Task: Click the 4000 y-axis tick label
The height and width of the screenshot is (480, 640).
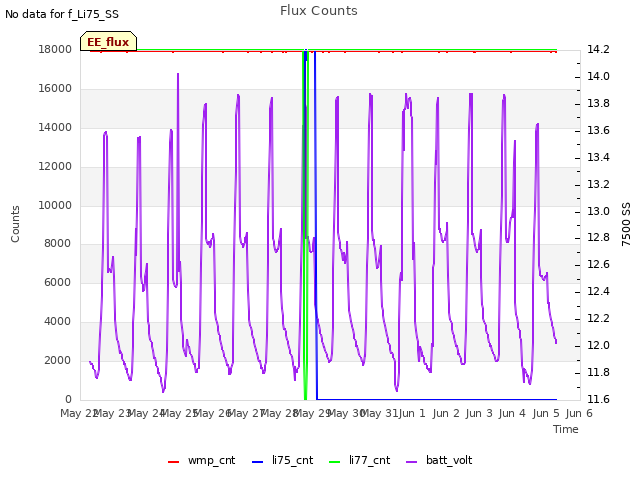Action: pos(58,322)
